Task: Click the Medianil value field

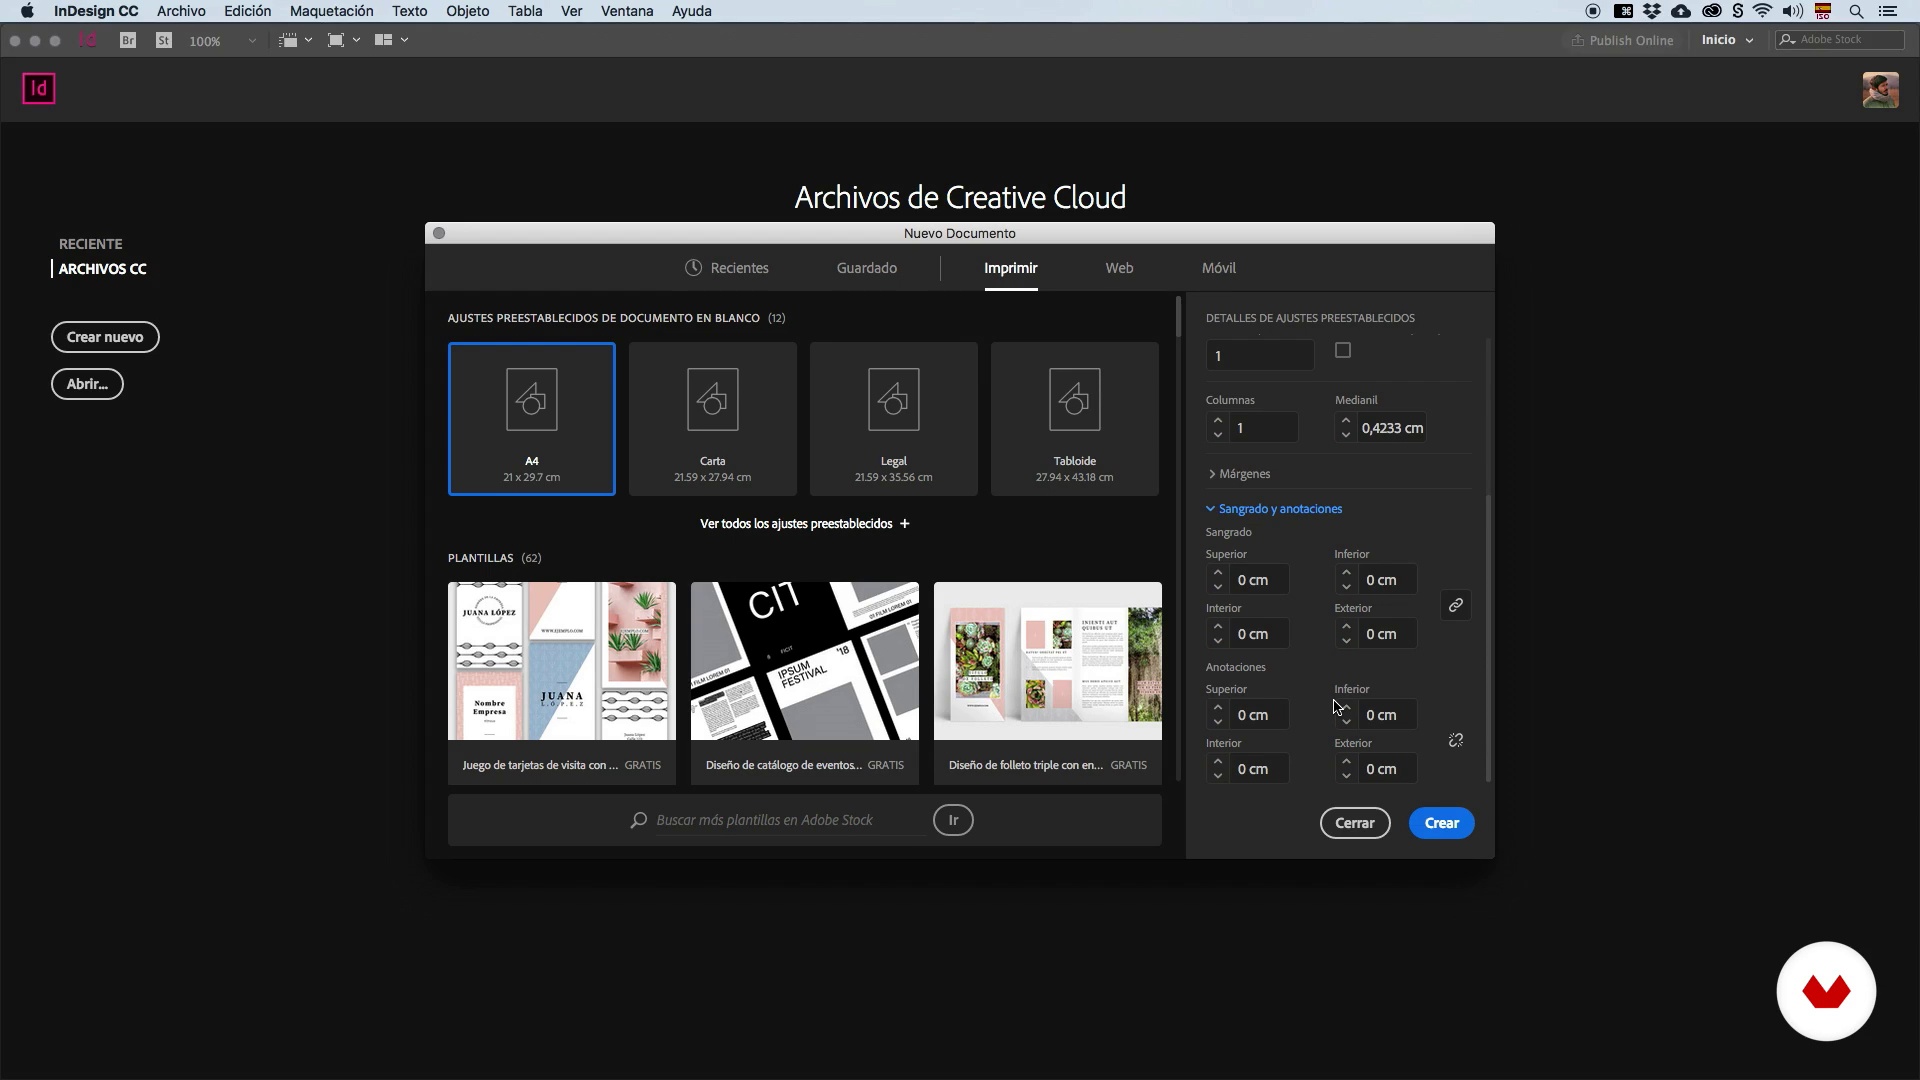Action: [1392, 429]
